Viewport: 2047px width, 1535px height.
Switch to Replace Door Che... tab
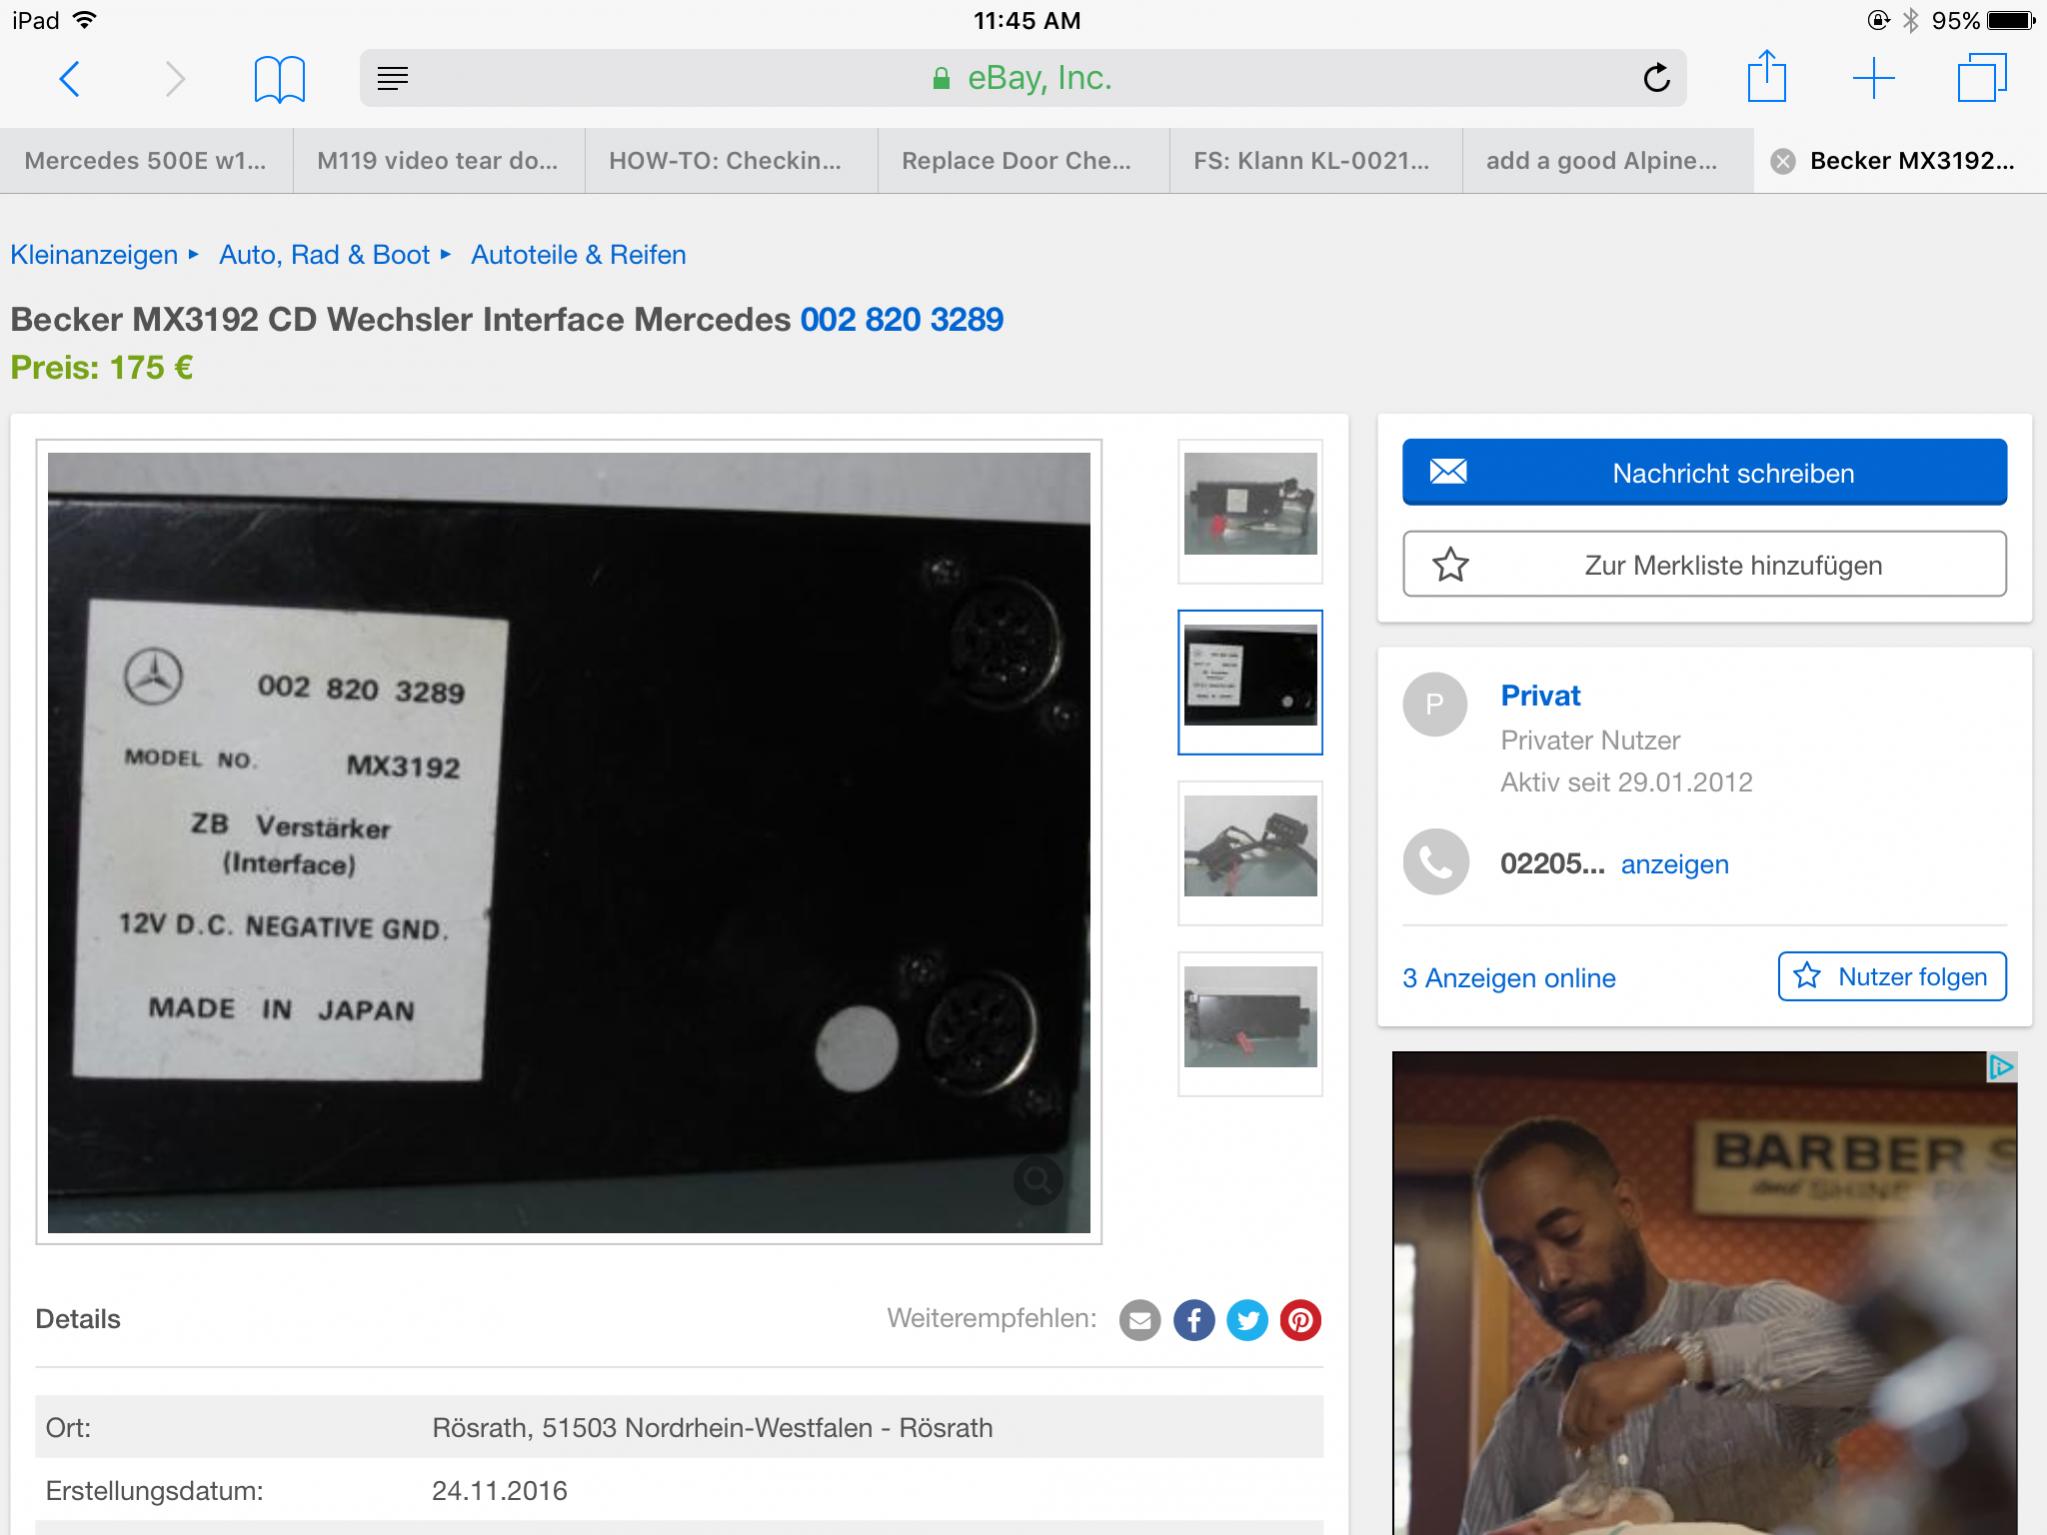click(x=1023, y=161)
